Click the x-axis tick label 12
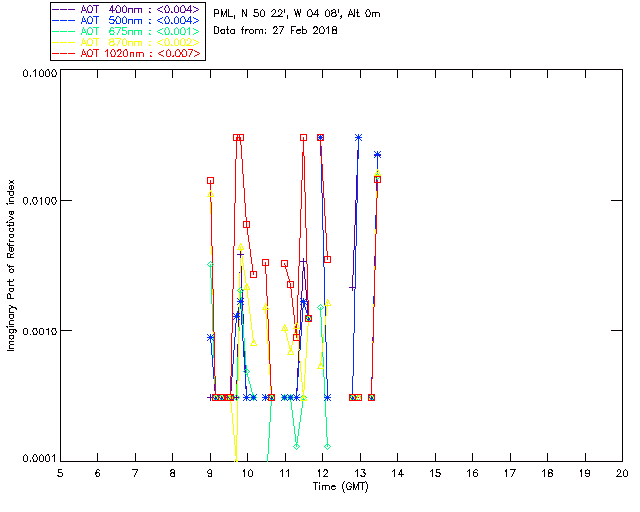The image size is (640, 512). coord(322,473)
